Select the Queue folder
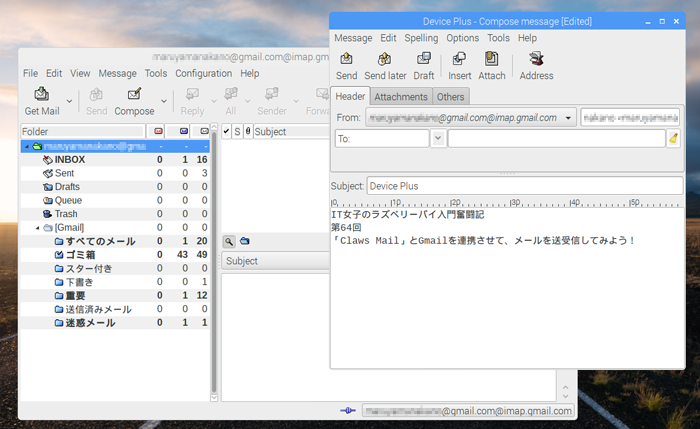The height and width of the screenshot is (429, 700). pos(115,200)
